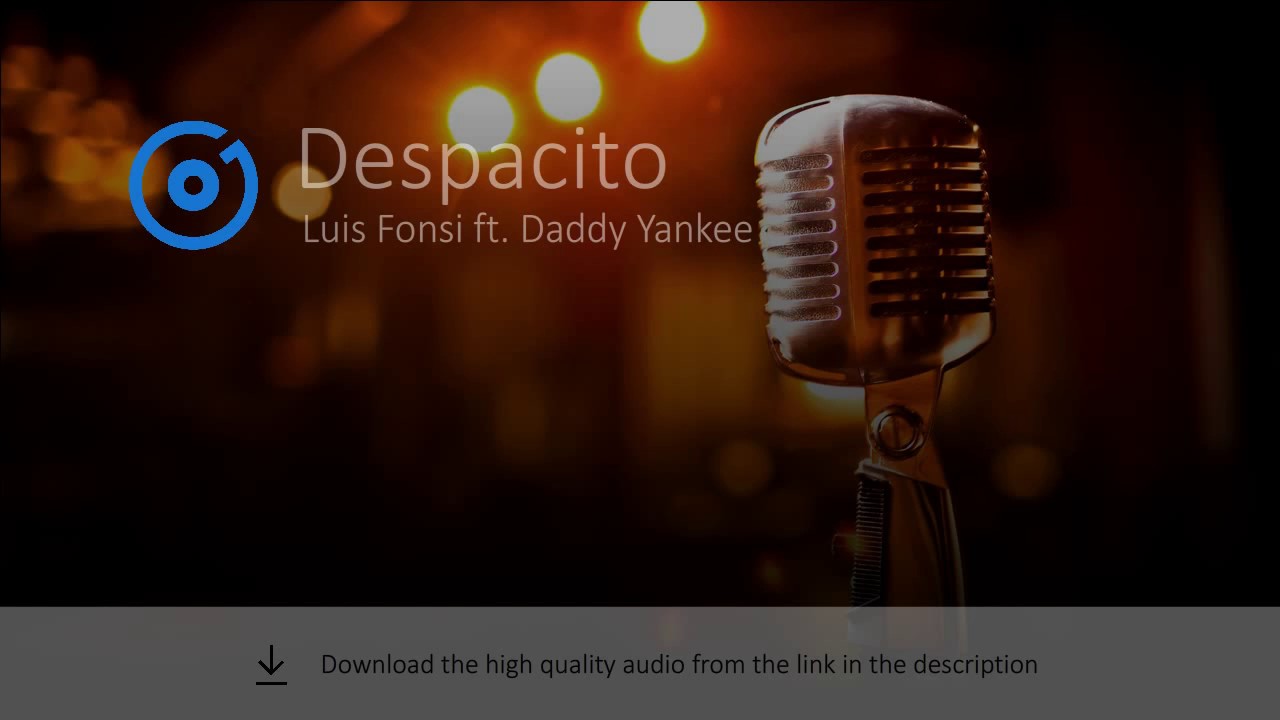This screenshot has width=1280, height=720.
Task: Click the Despacito song title
Action: [x=482, y=160]
